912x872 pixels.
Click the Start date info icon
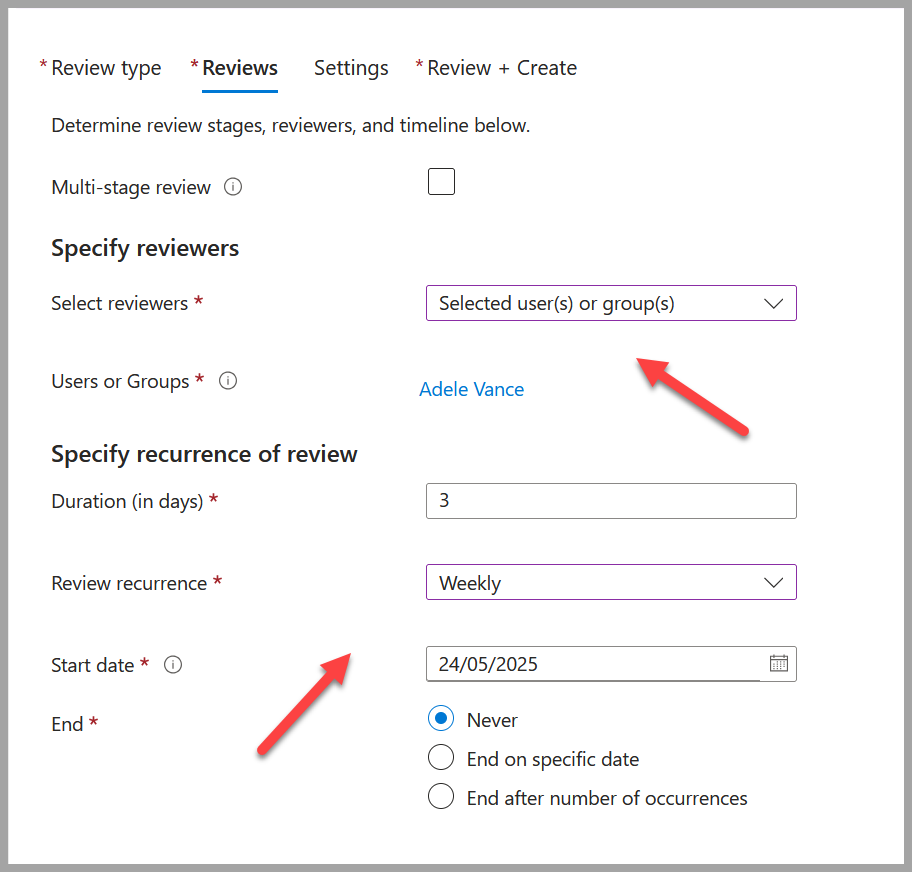coord(173,664)
